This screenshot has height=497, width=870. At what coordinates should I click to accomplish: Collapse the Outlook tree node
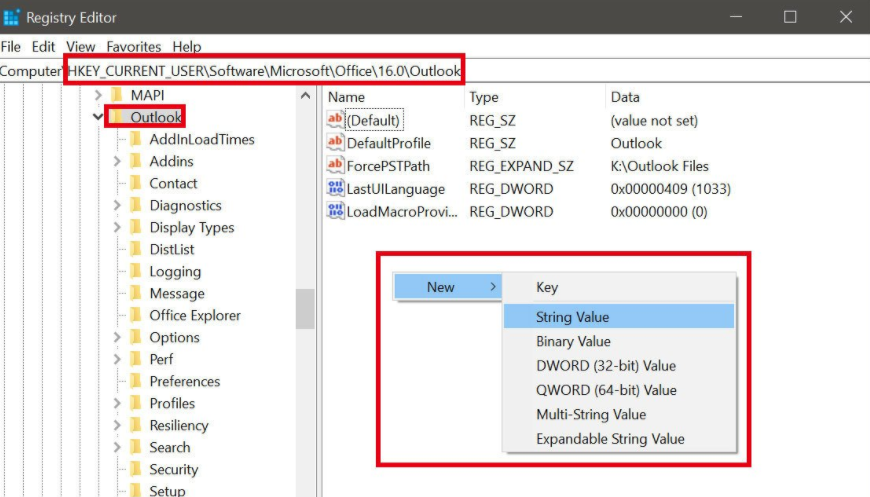click(98, 118)
